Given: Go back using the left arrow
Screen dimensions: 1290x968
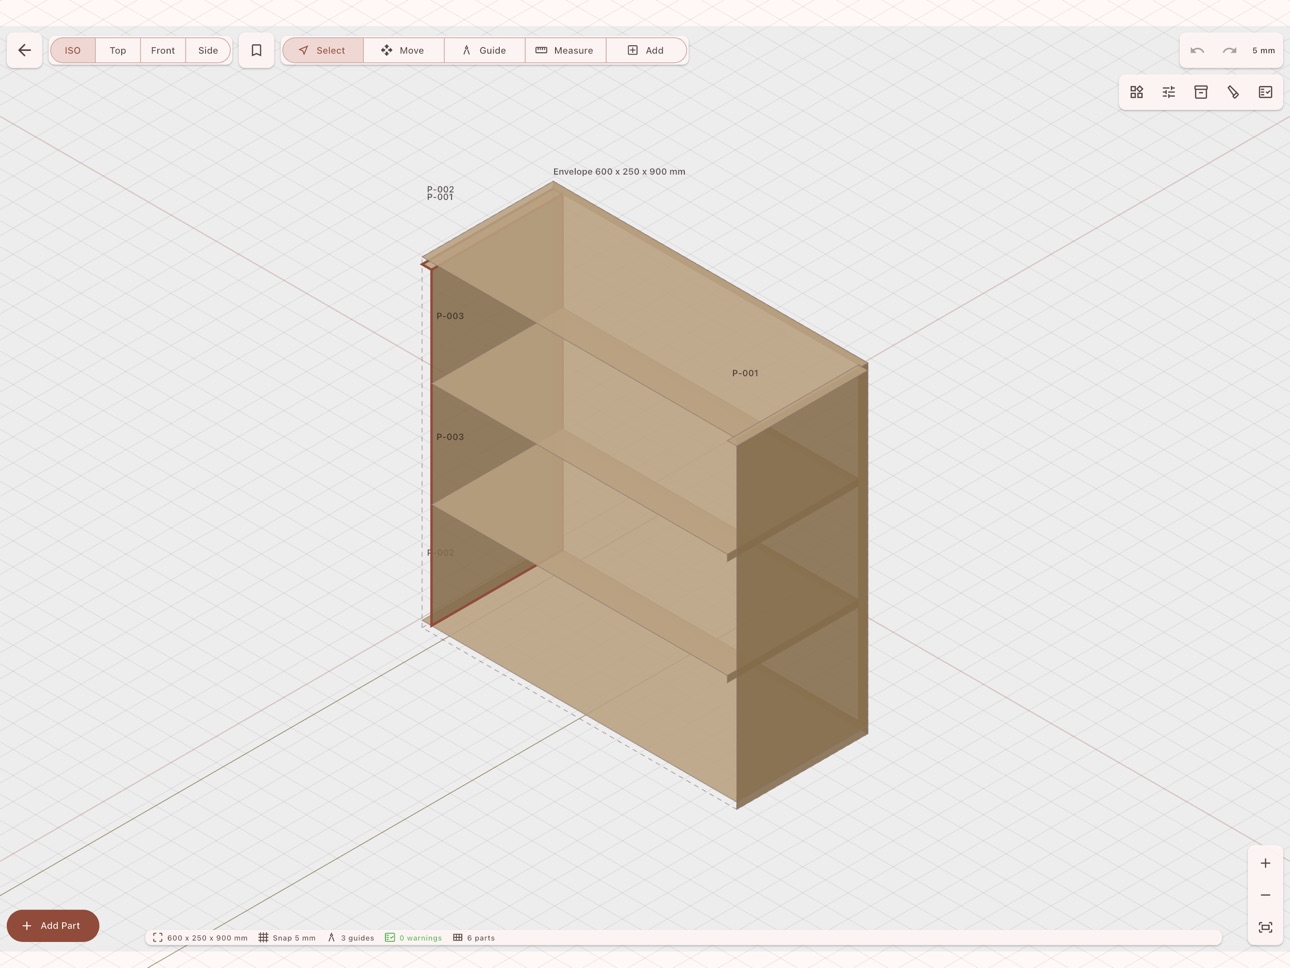Looking at the screenshot, I should (x=25, y=50).
